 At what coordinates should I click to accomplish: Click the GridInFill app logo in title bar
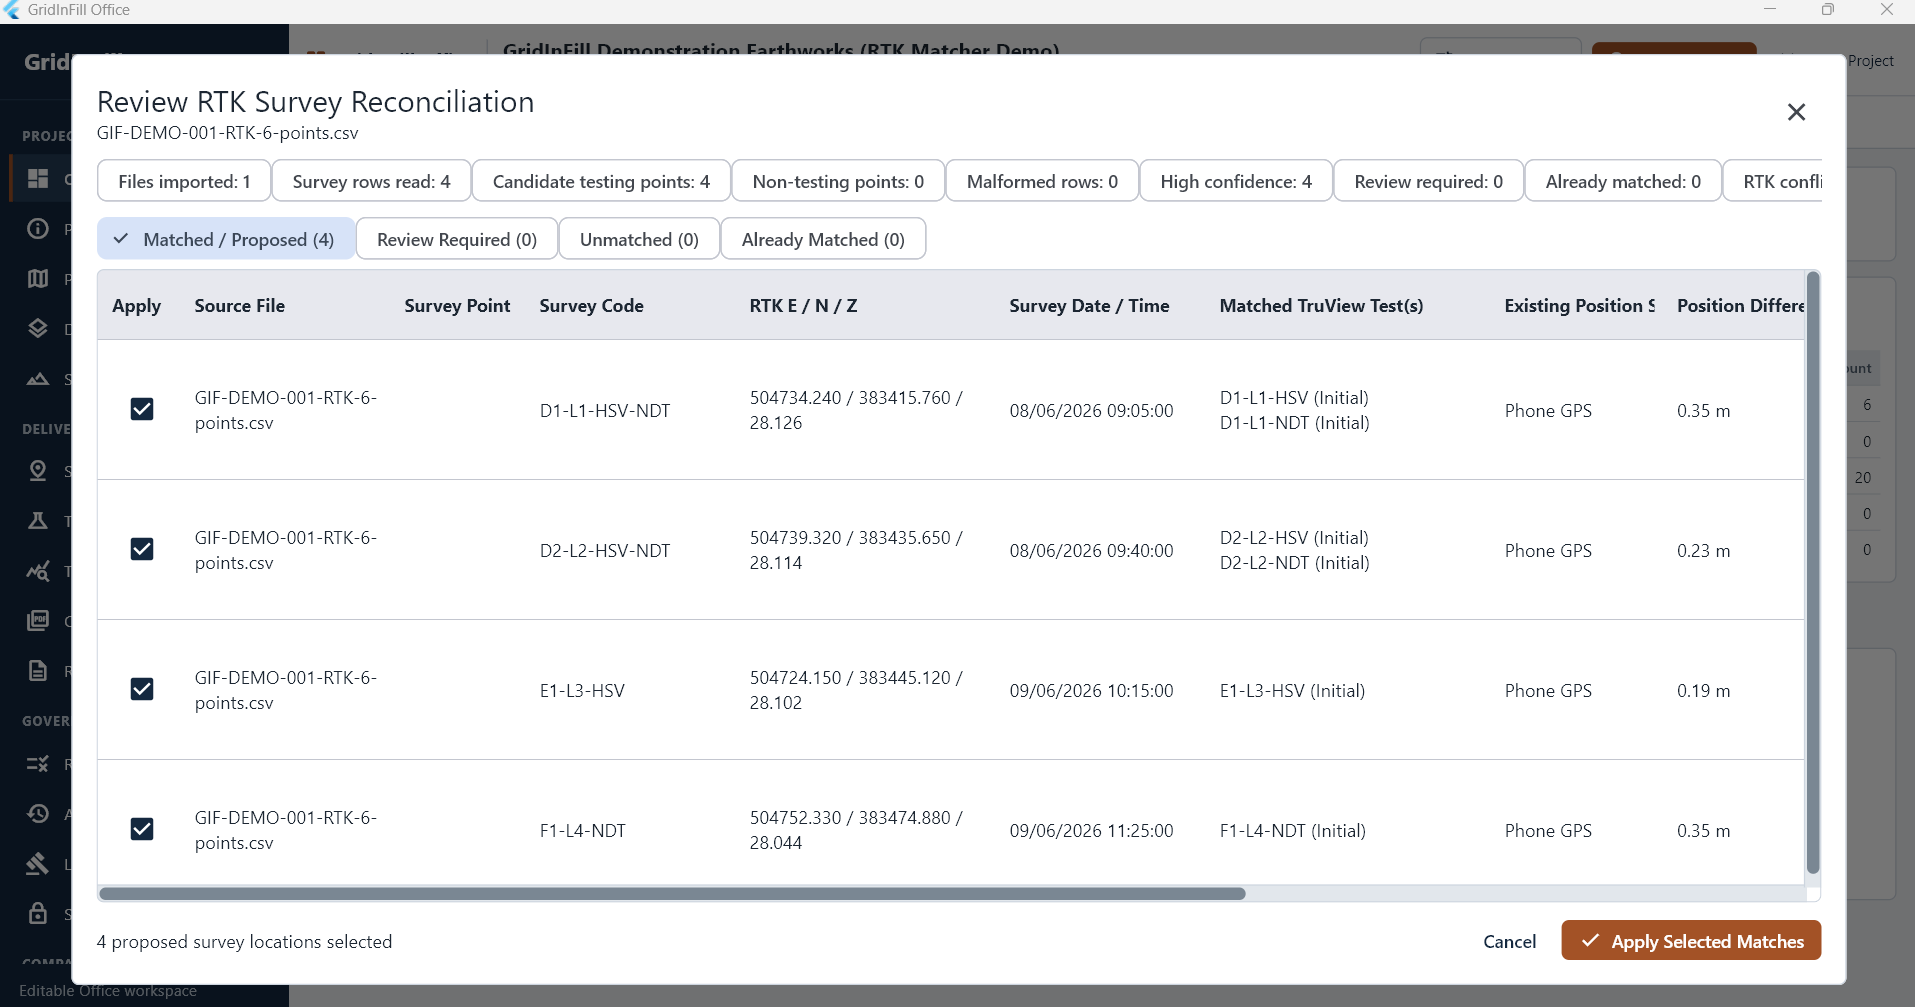[x=12, y=10]
